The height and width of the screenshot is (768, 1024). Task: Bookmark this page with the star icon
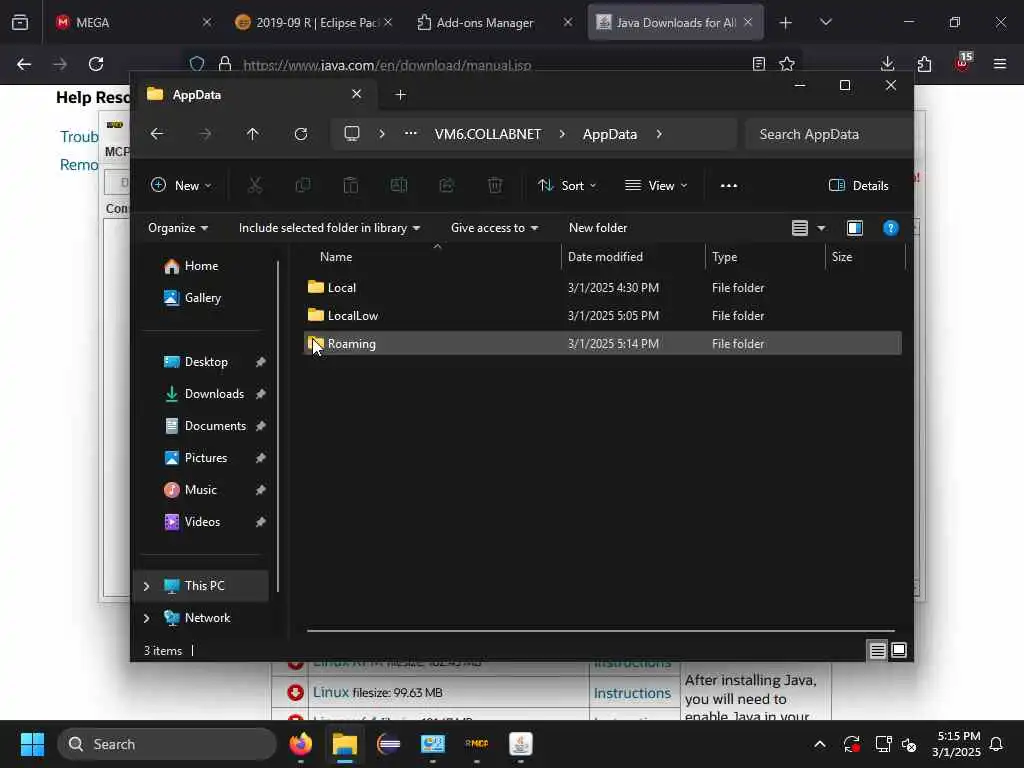pyautogui.click(x=787, y=64)
